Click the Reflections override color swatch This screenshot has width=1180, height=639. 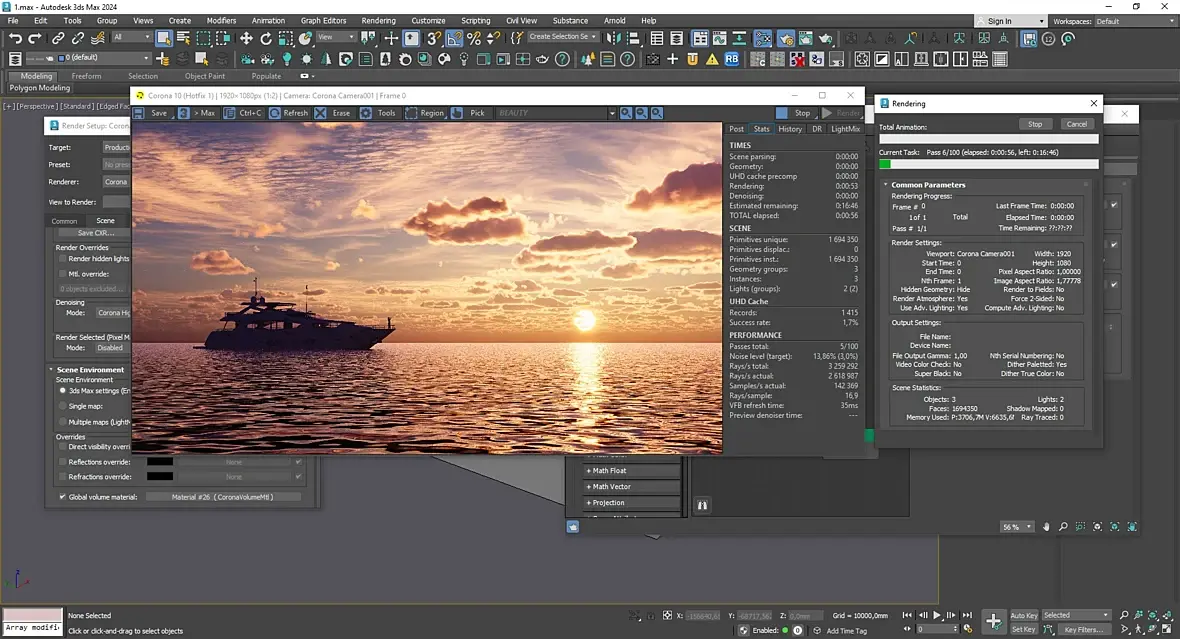click(160, 462)
